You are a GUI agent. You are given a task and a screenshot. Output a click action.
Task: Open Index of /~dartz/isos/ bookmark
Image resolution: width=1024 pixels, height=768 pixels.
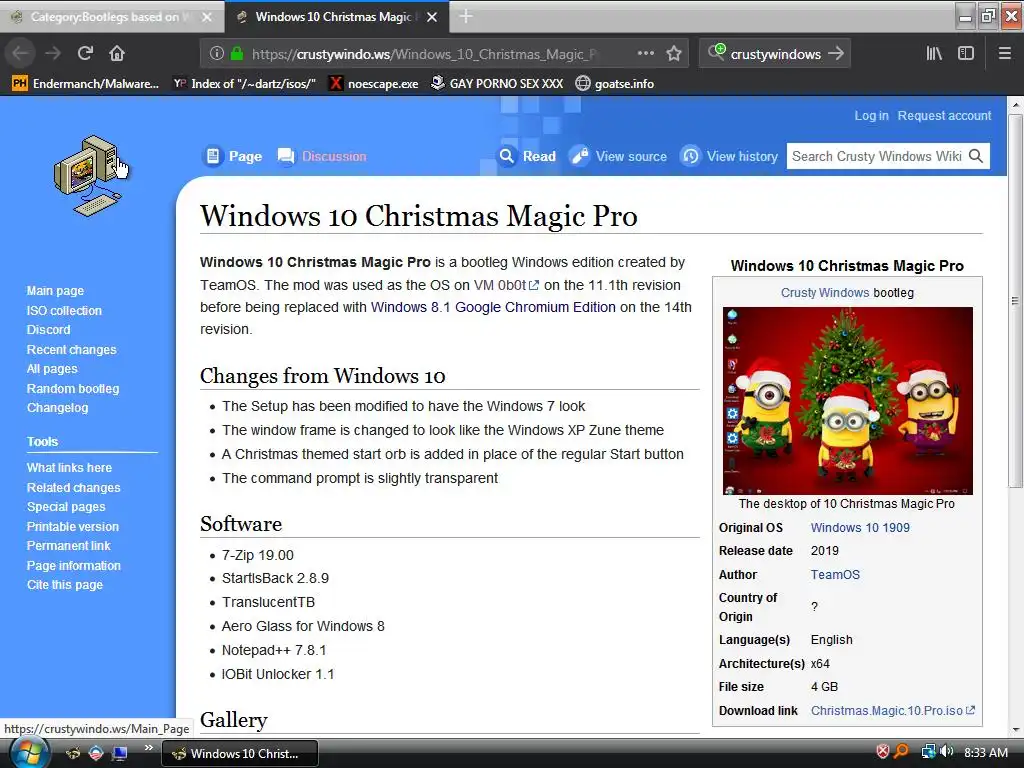tap(244, 84)
